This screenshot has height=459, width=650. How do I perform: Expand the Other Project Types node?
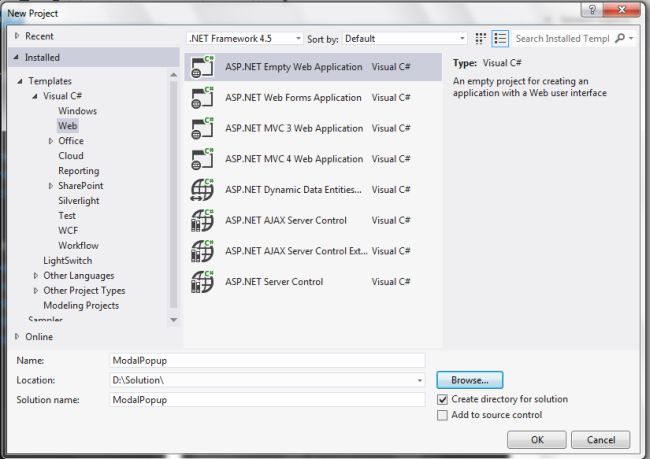point(36,291)
